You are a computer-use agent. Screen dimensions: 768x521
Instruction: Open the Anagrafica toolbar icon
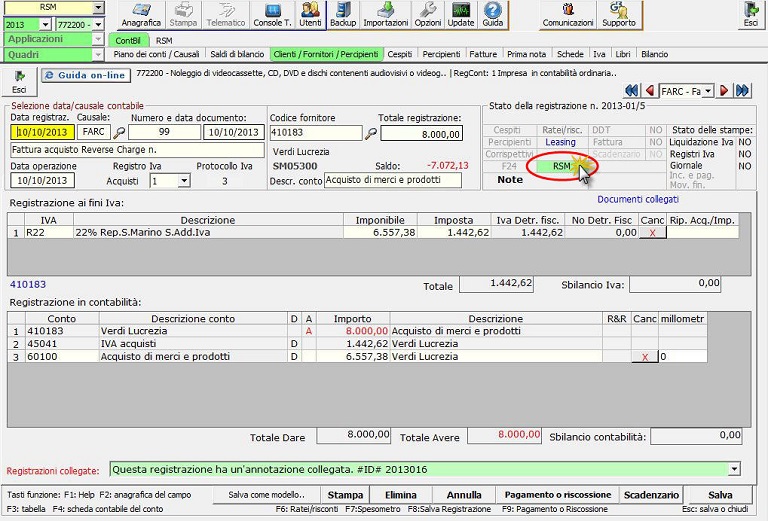tap(141, 15)
